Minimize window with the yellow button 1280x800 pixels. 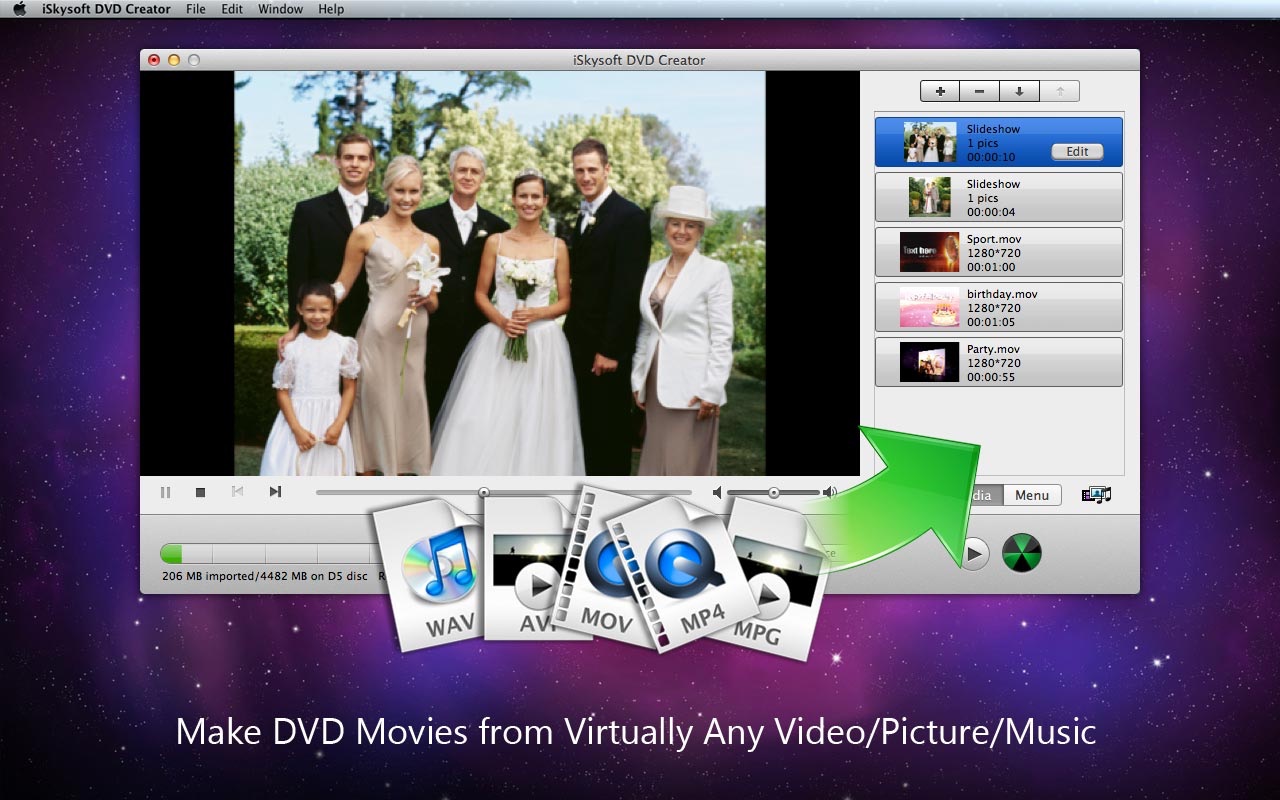pos(174,60)
